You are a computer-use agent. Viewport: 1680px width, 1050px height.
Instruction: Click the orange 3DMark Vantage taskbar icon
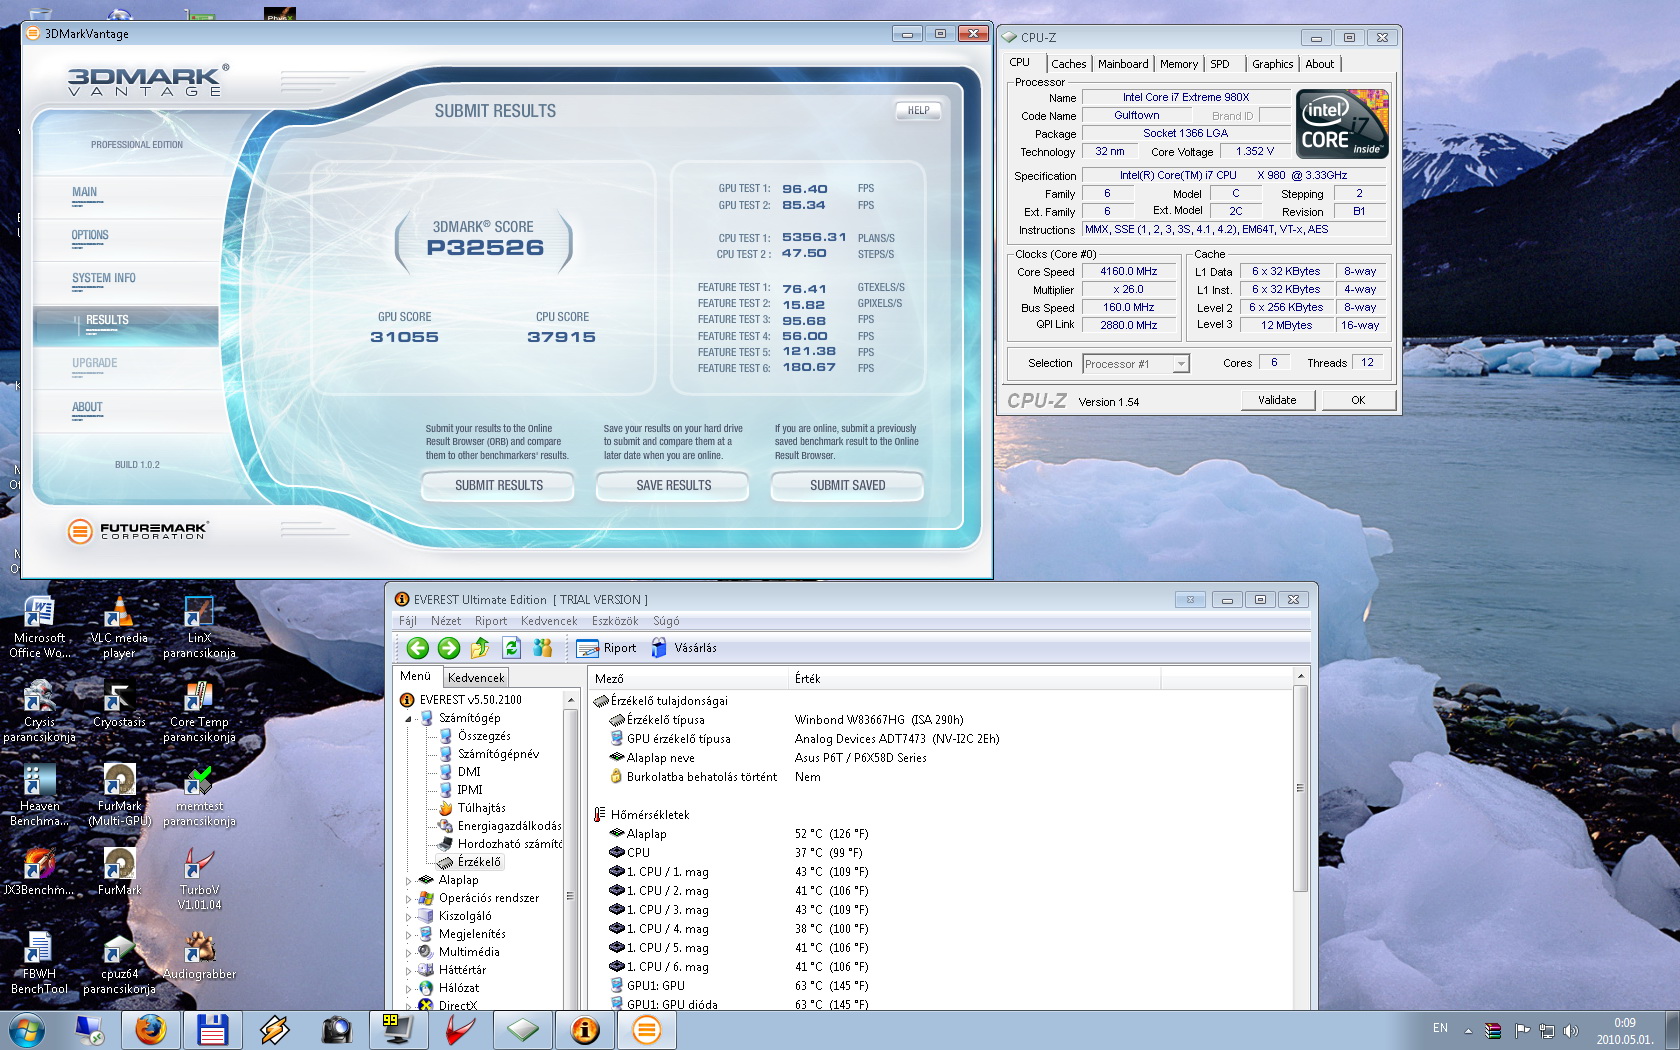click(647, 1029)
